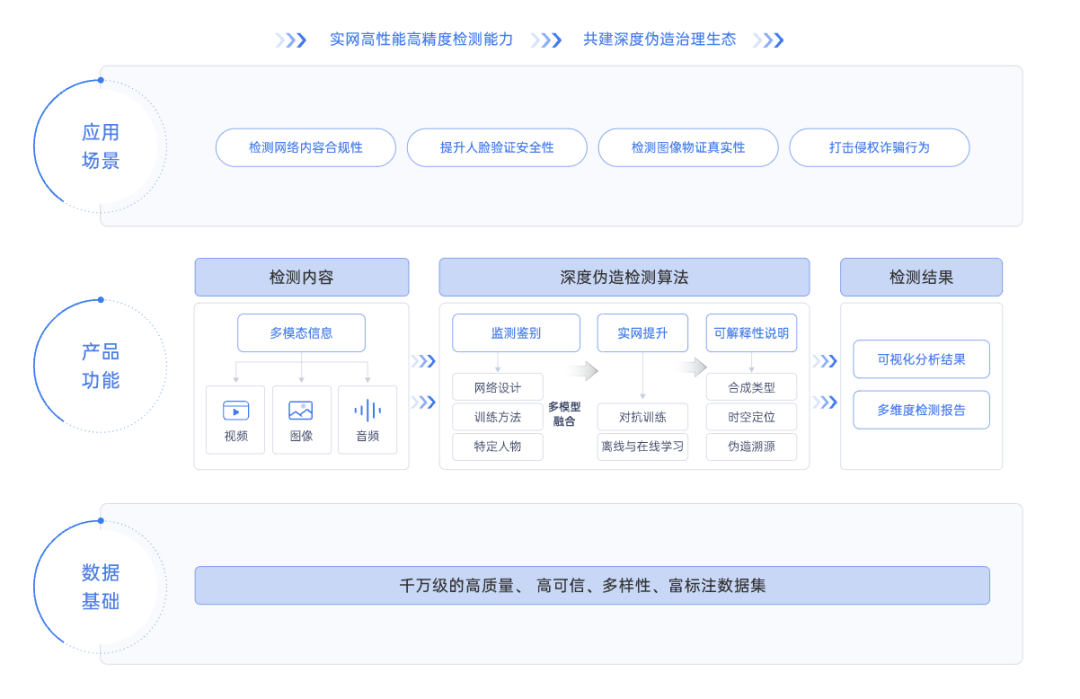Click the video play icon
This screenshot has width=1080, height=699.
[236, 410]
